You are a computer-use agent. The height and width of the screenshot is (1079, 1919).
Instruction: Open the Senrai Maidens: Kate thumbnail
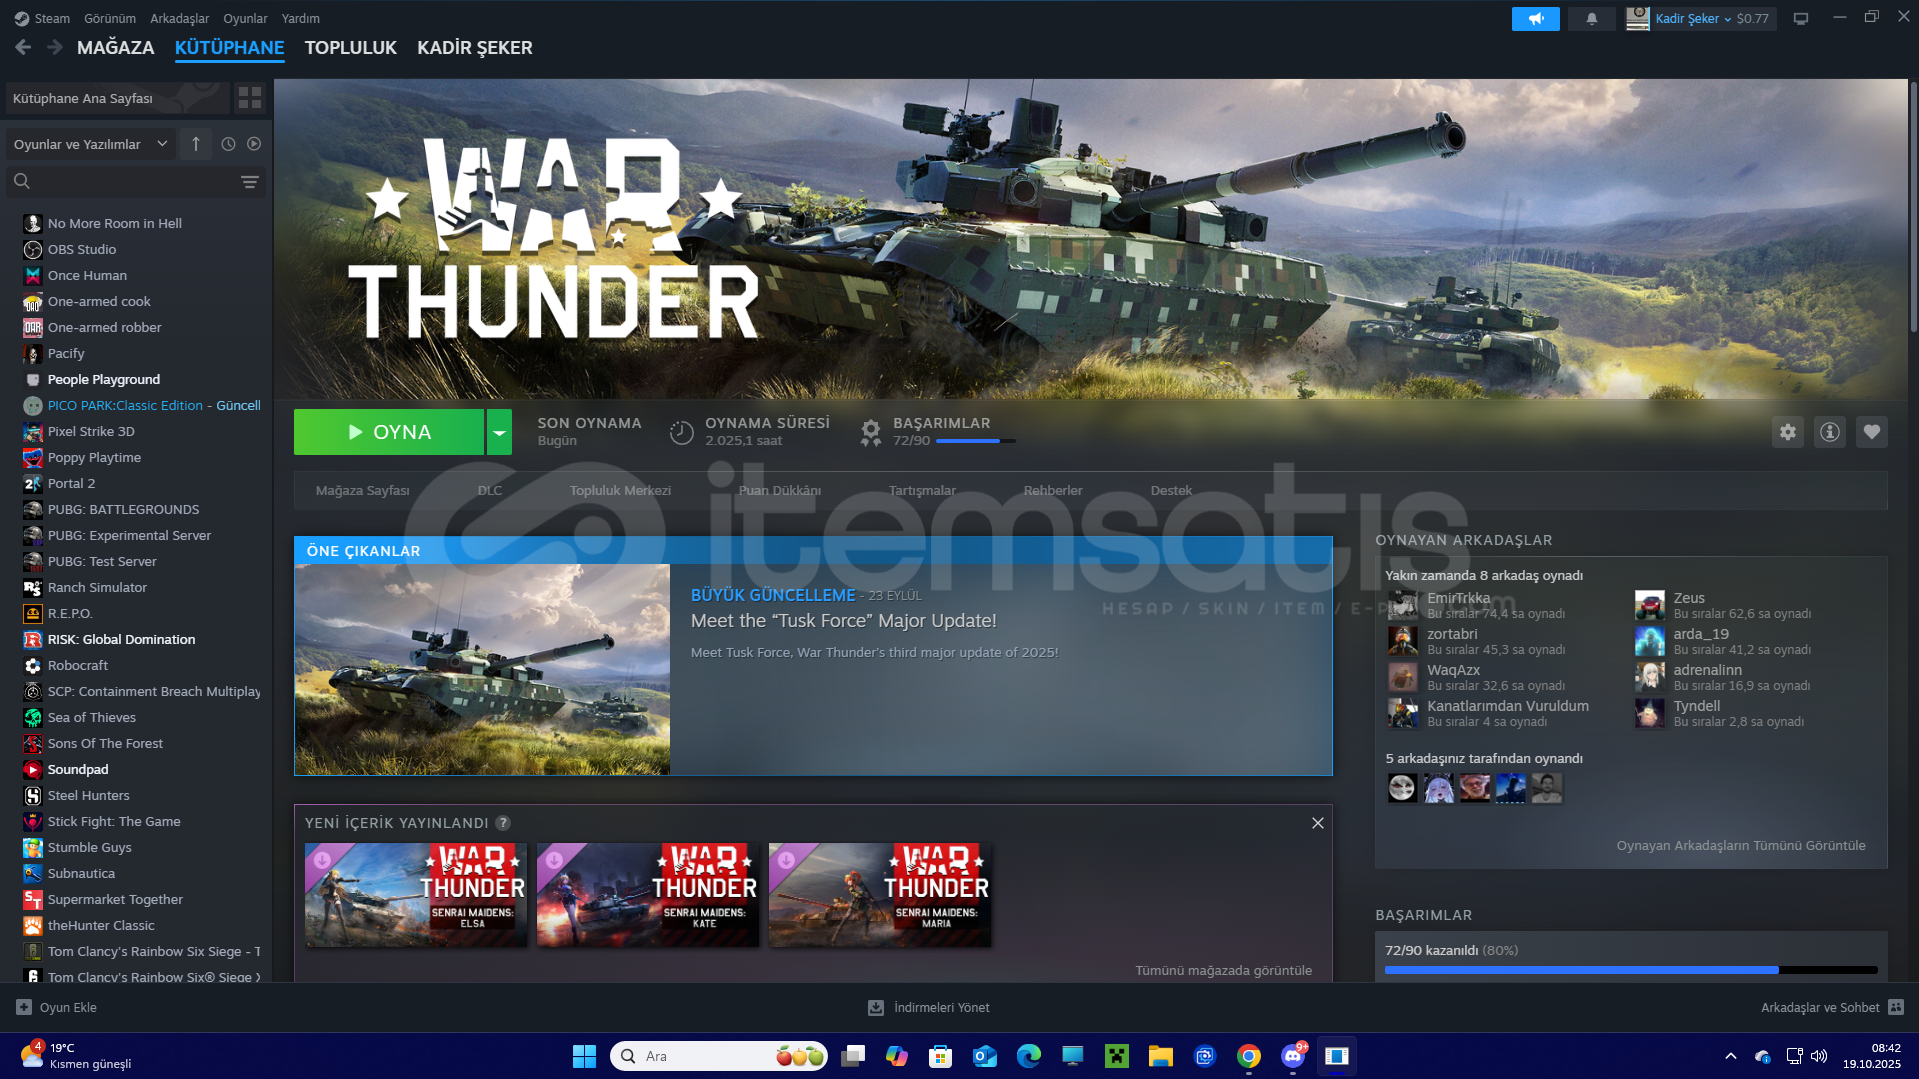648,895
